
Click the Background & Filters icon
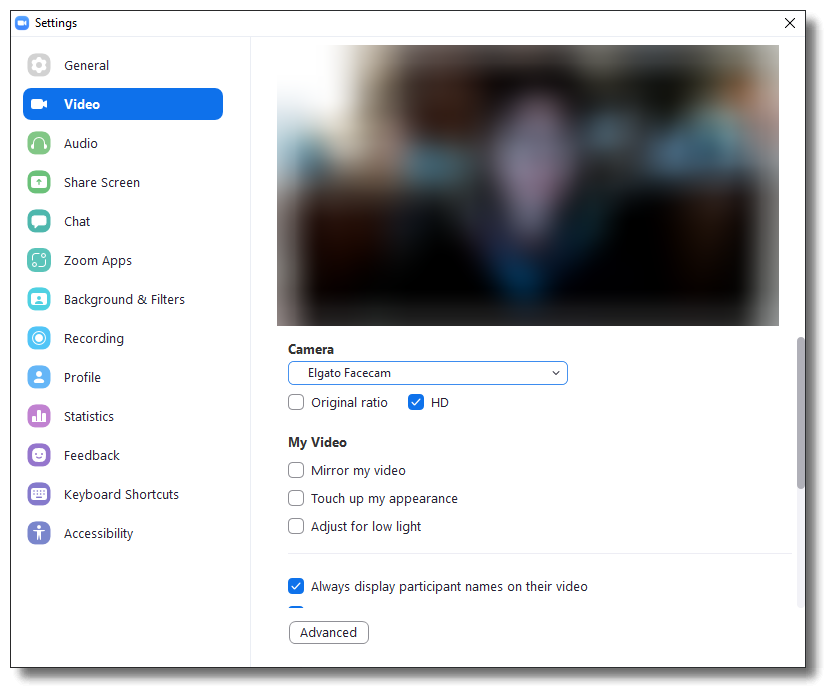click(39, 299)
